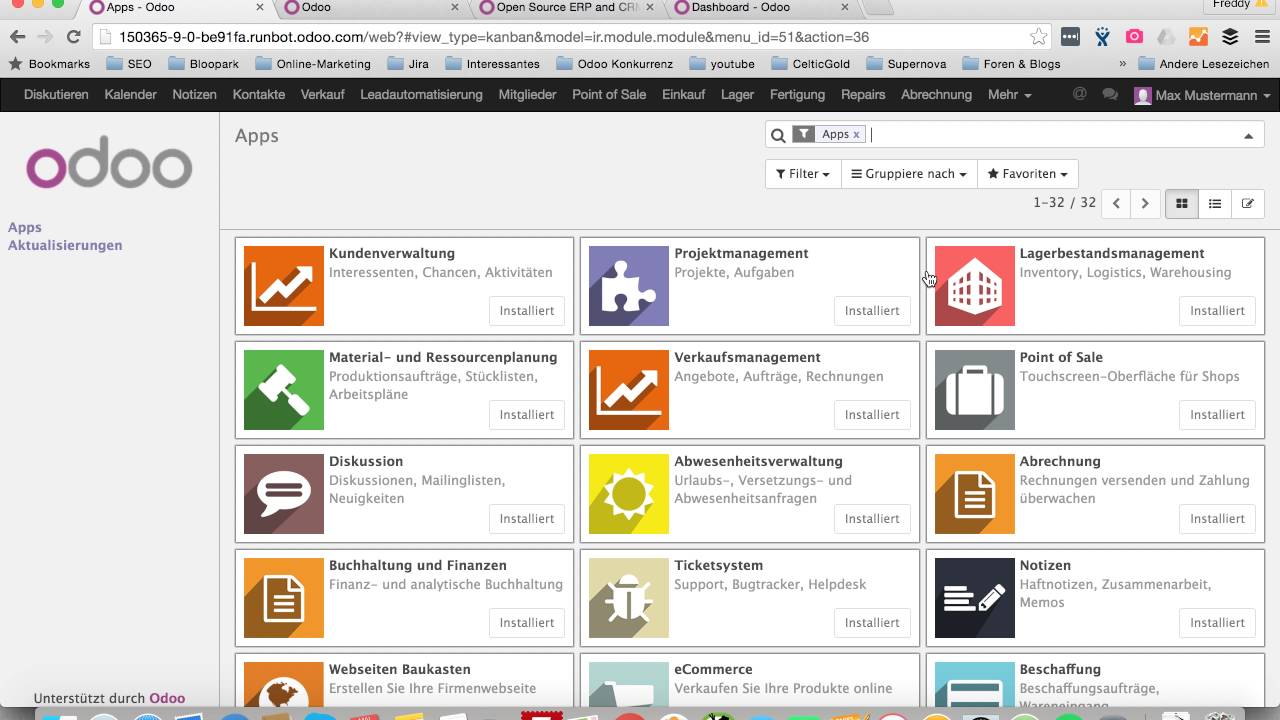Reload the page
This screenshot has width=1280, height=720.
pyautogui.click(x=73, y=37)
